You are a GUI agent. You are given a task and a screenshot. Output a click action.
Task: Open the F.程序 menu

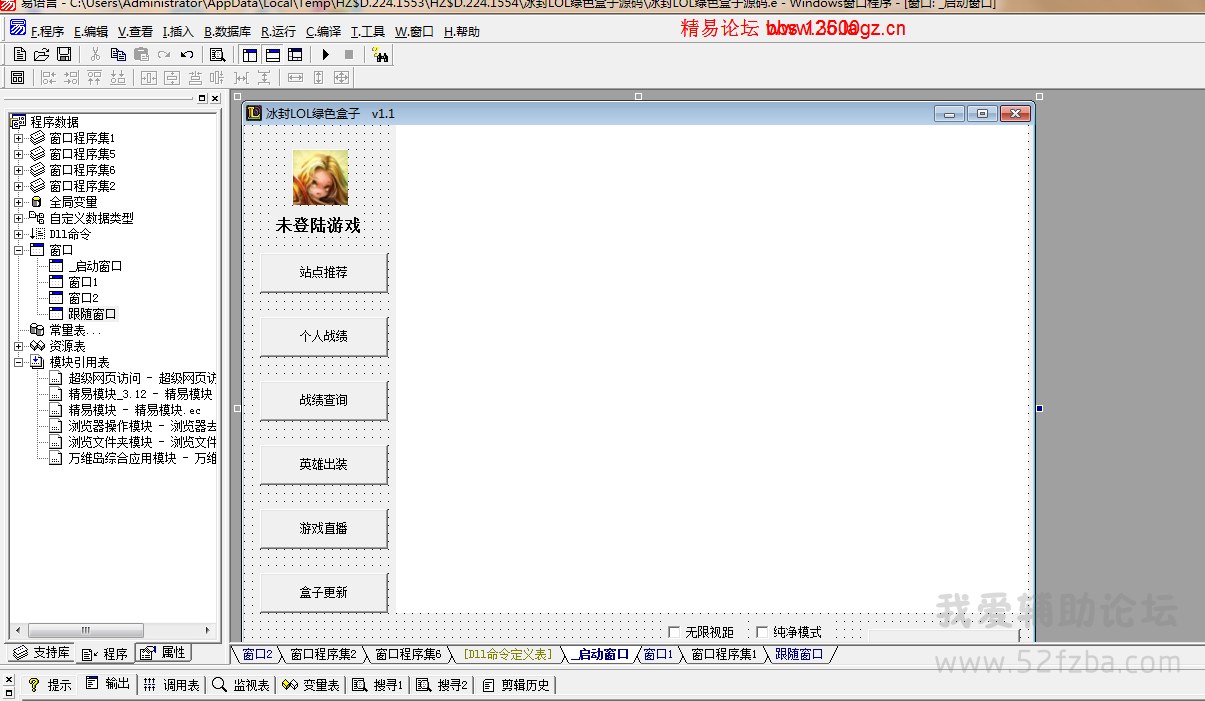[47, 31]
